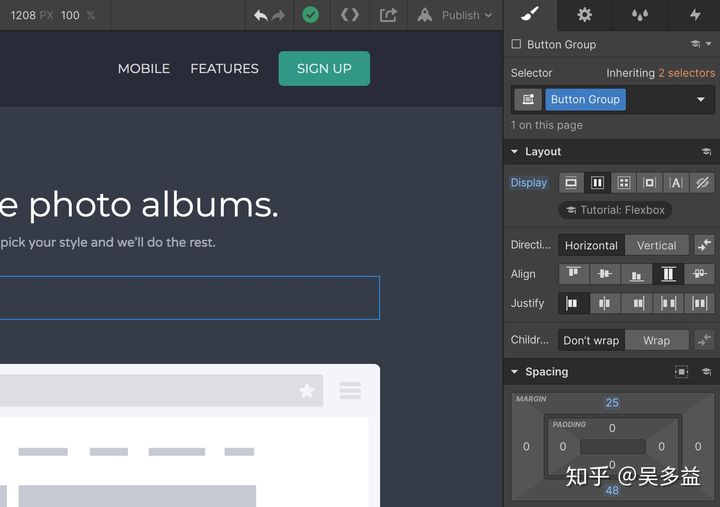Screen dimensions: 720x507
Task: Edit the left padding value 0
Action: (x=562, y=446)
